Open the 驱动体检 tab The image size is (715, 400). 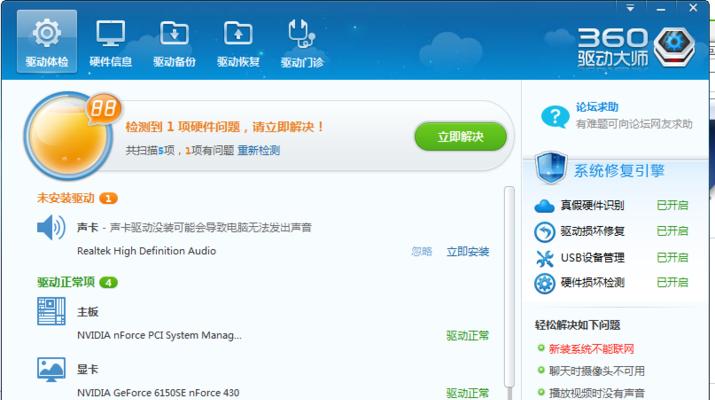(47, 42)
